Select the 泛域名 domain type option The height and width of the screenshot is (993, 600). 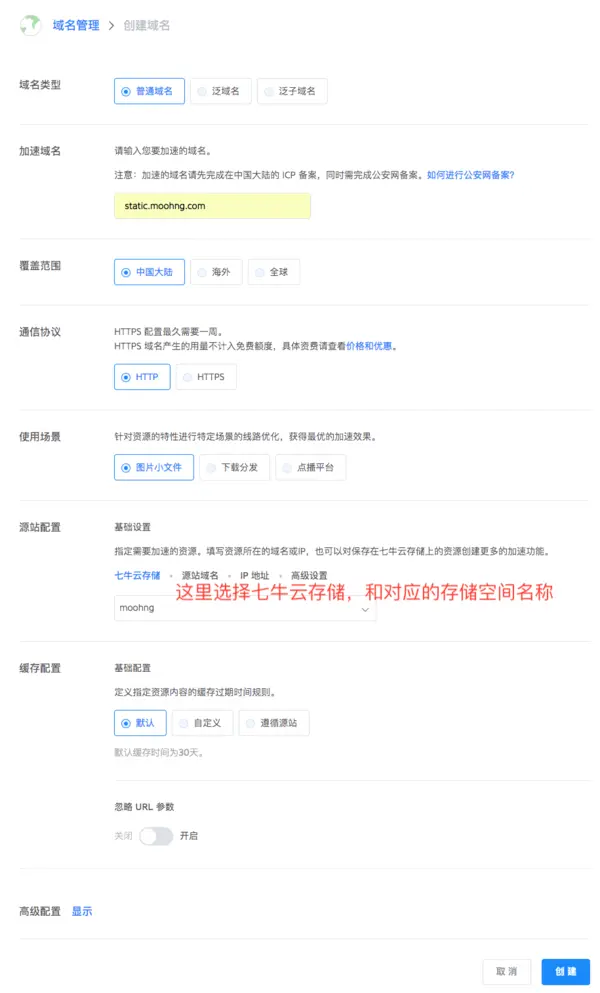[220, 91]
